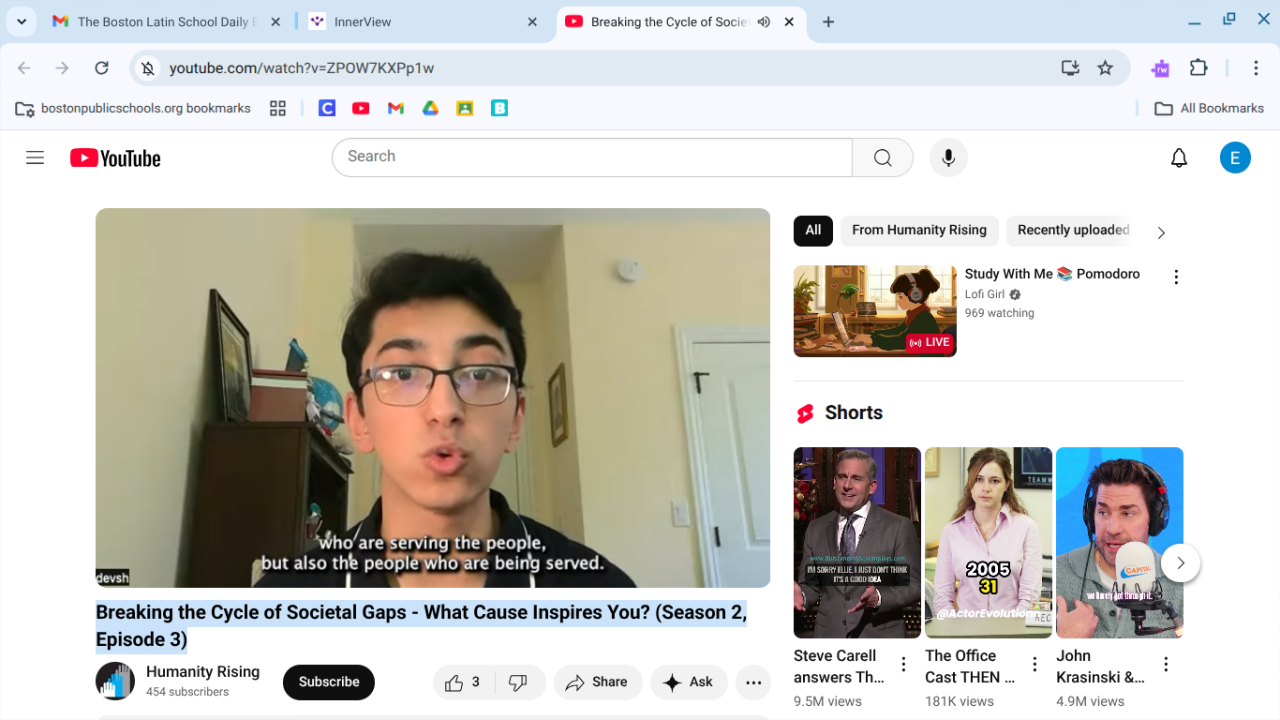1280x720 pixels.
Task: Open more actions for the video
Action: pos(753,682)
